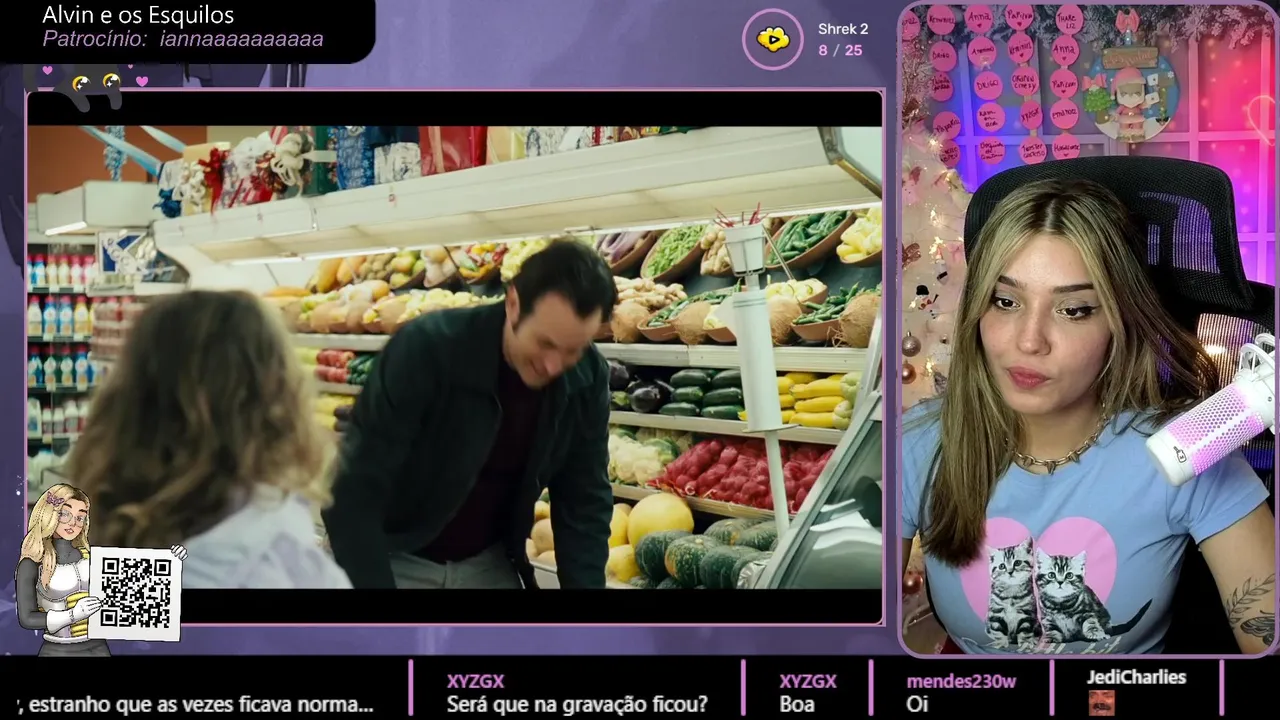Click the "Patrocínio: iannaaaaaaaaaa" sponsor line
The image size is (1280, 720).
(183, 39)
